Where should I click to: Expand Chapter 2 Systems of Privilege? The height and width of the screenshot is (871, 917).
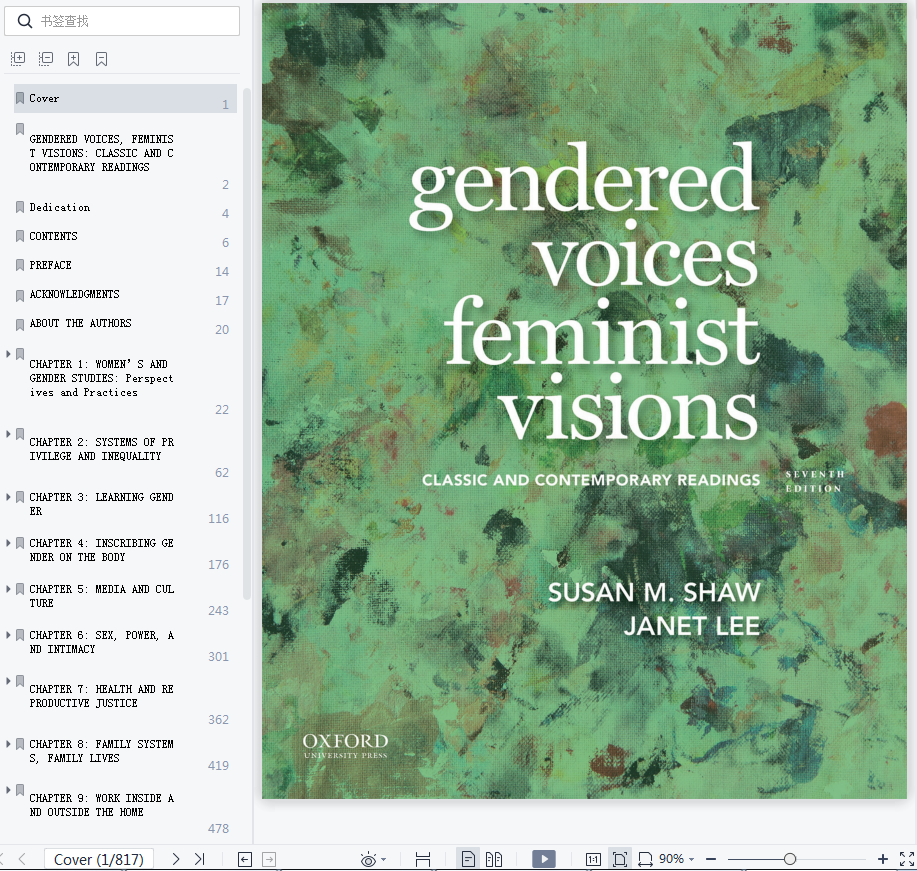point(8,434)
